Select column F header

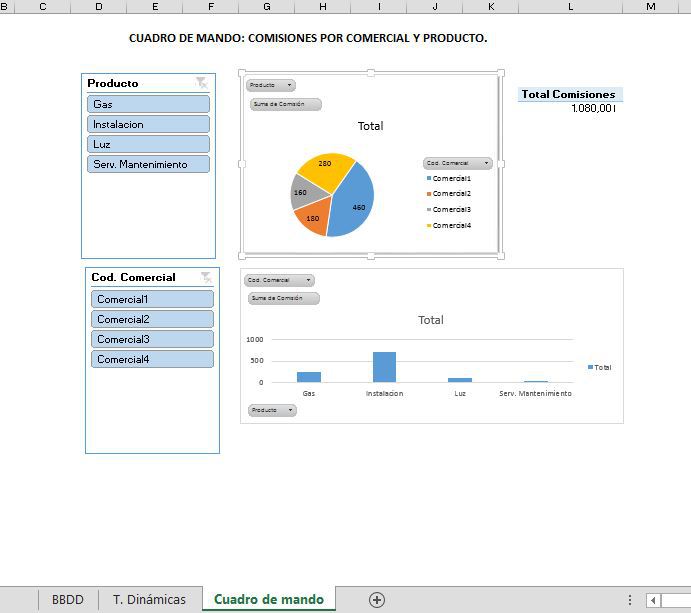point(211,7)
